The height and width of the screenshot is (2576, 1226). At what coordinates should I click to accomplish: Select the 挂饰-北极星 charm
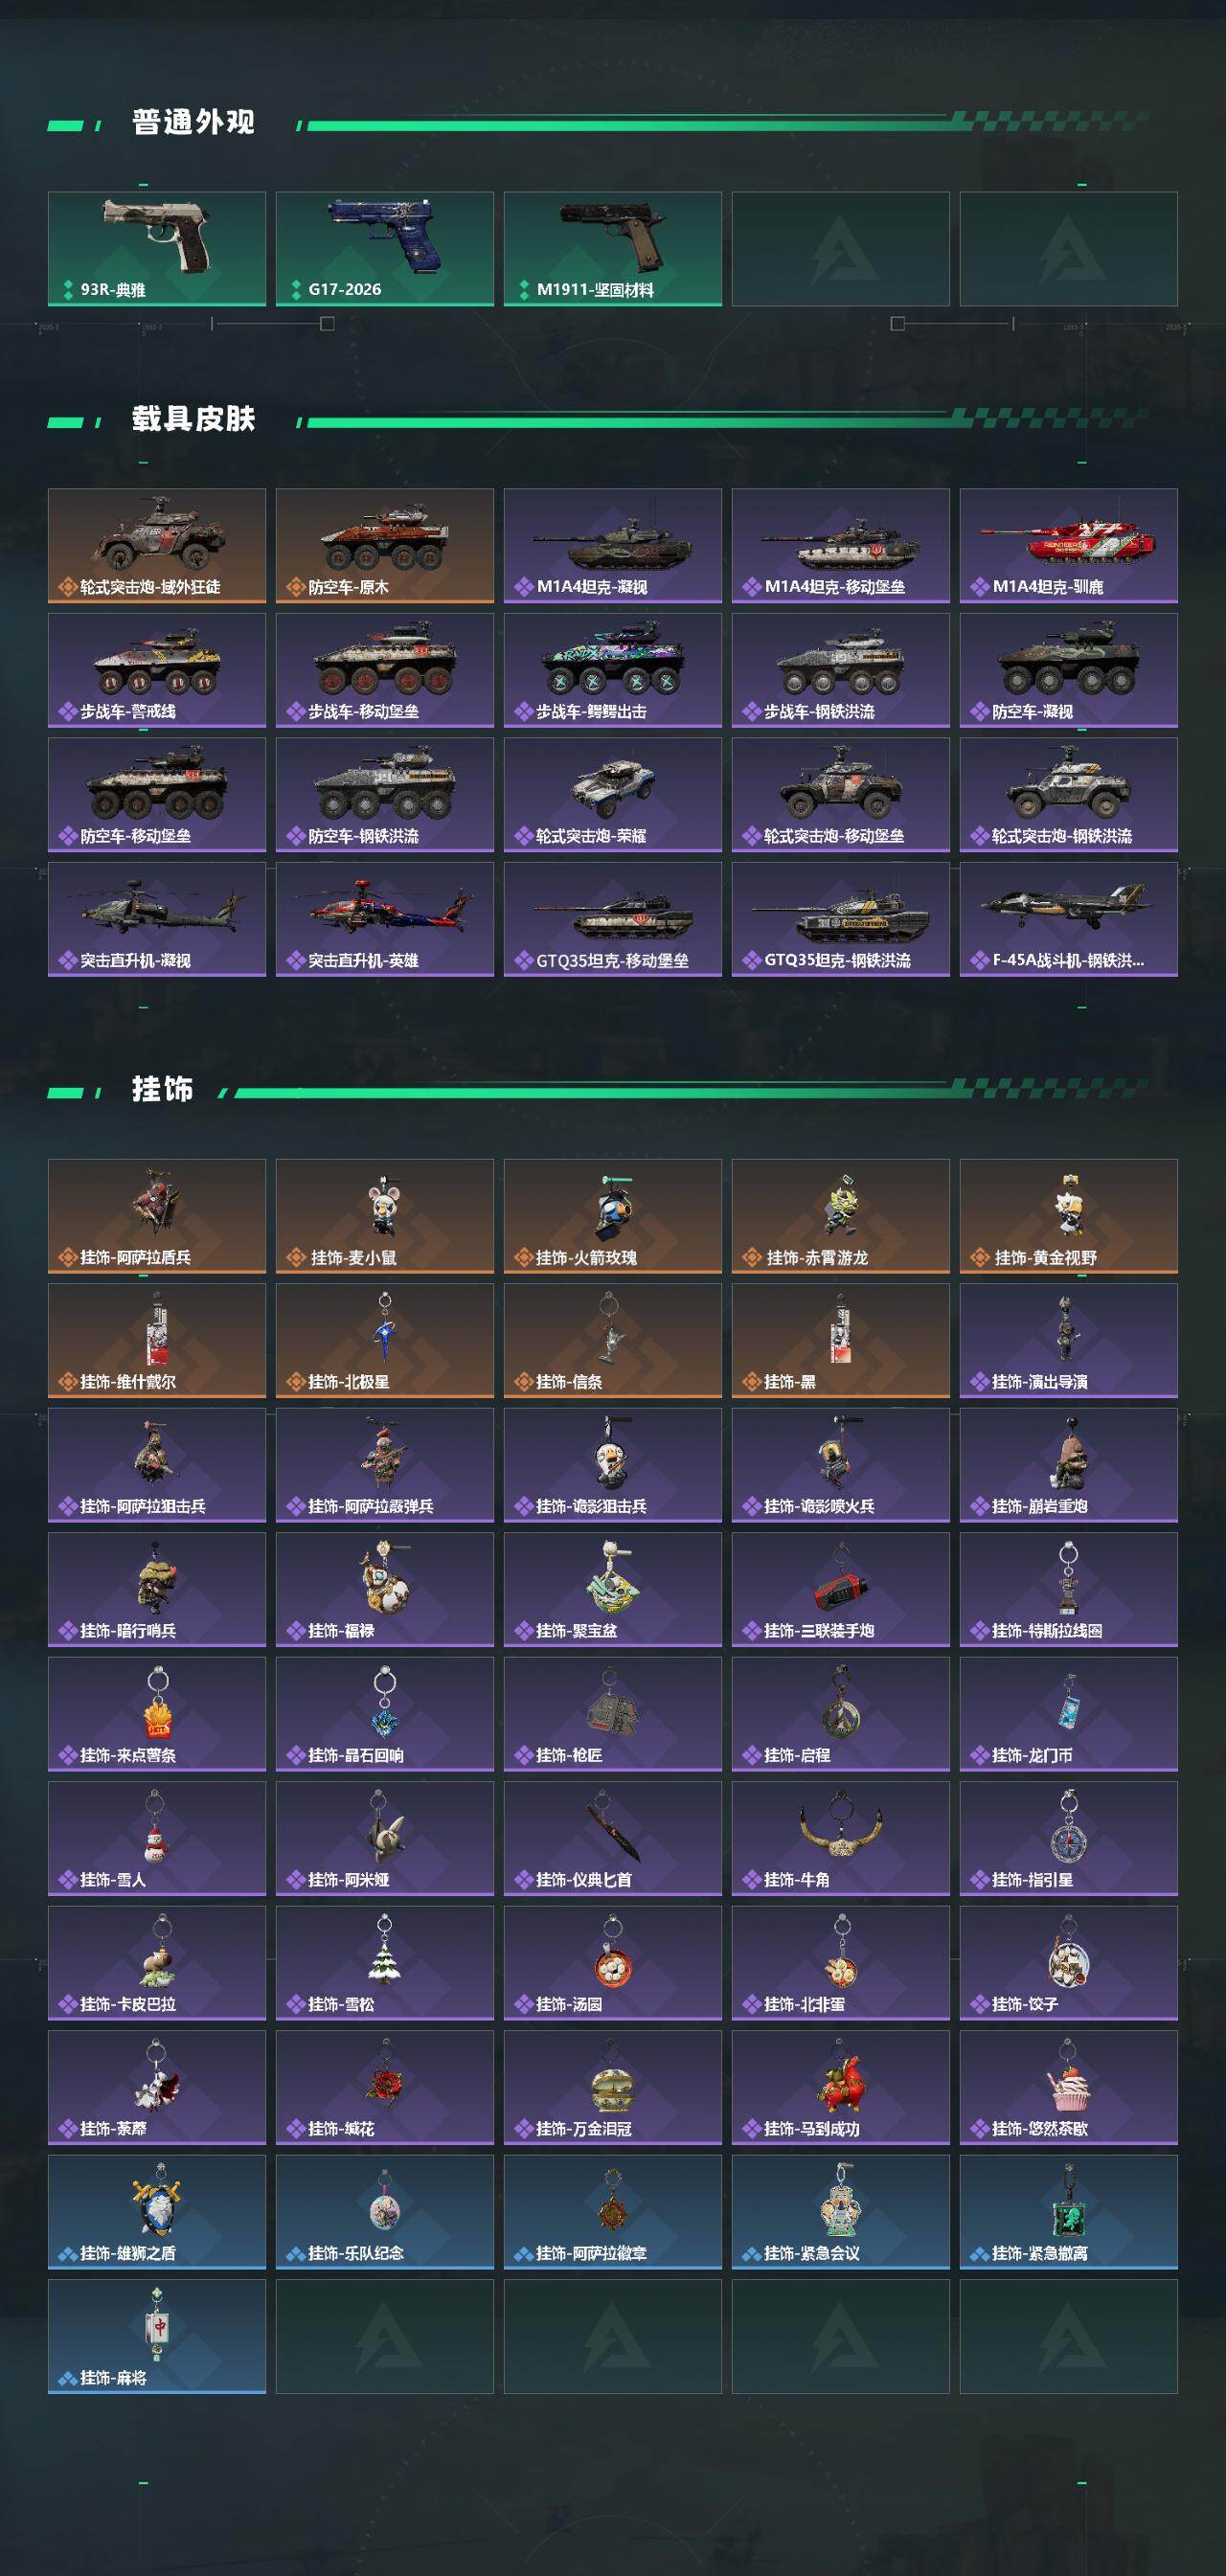pos(385,1341)
